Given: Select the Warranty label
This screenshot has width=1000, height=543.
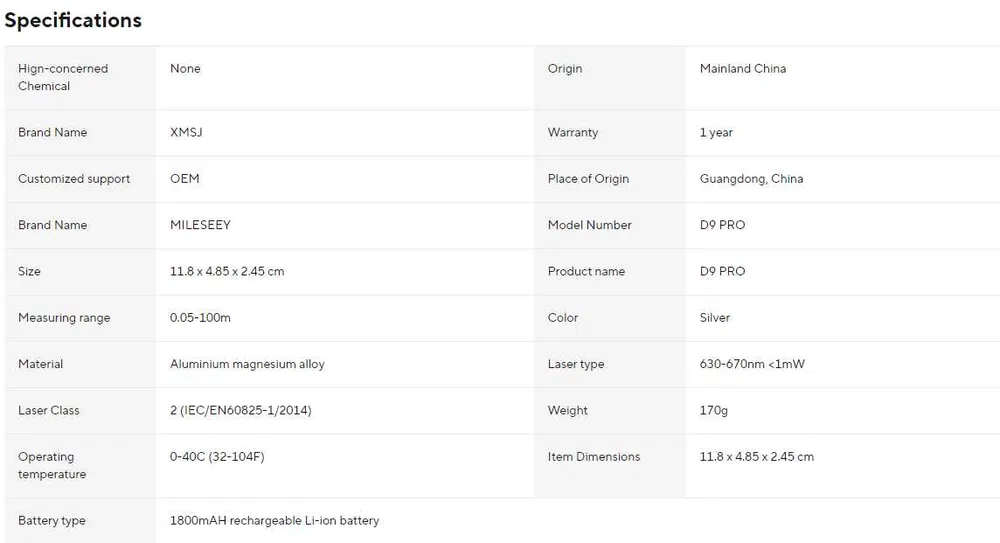Looking at the screenshot, I should (x=573, y=132).
